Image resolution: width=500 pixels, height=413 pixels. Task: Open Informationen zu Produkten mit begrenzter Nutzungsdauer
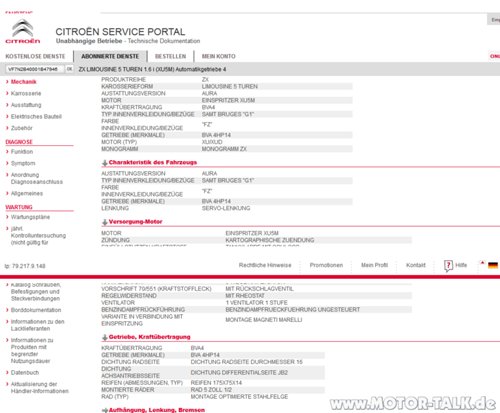coord(32,350)
